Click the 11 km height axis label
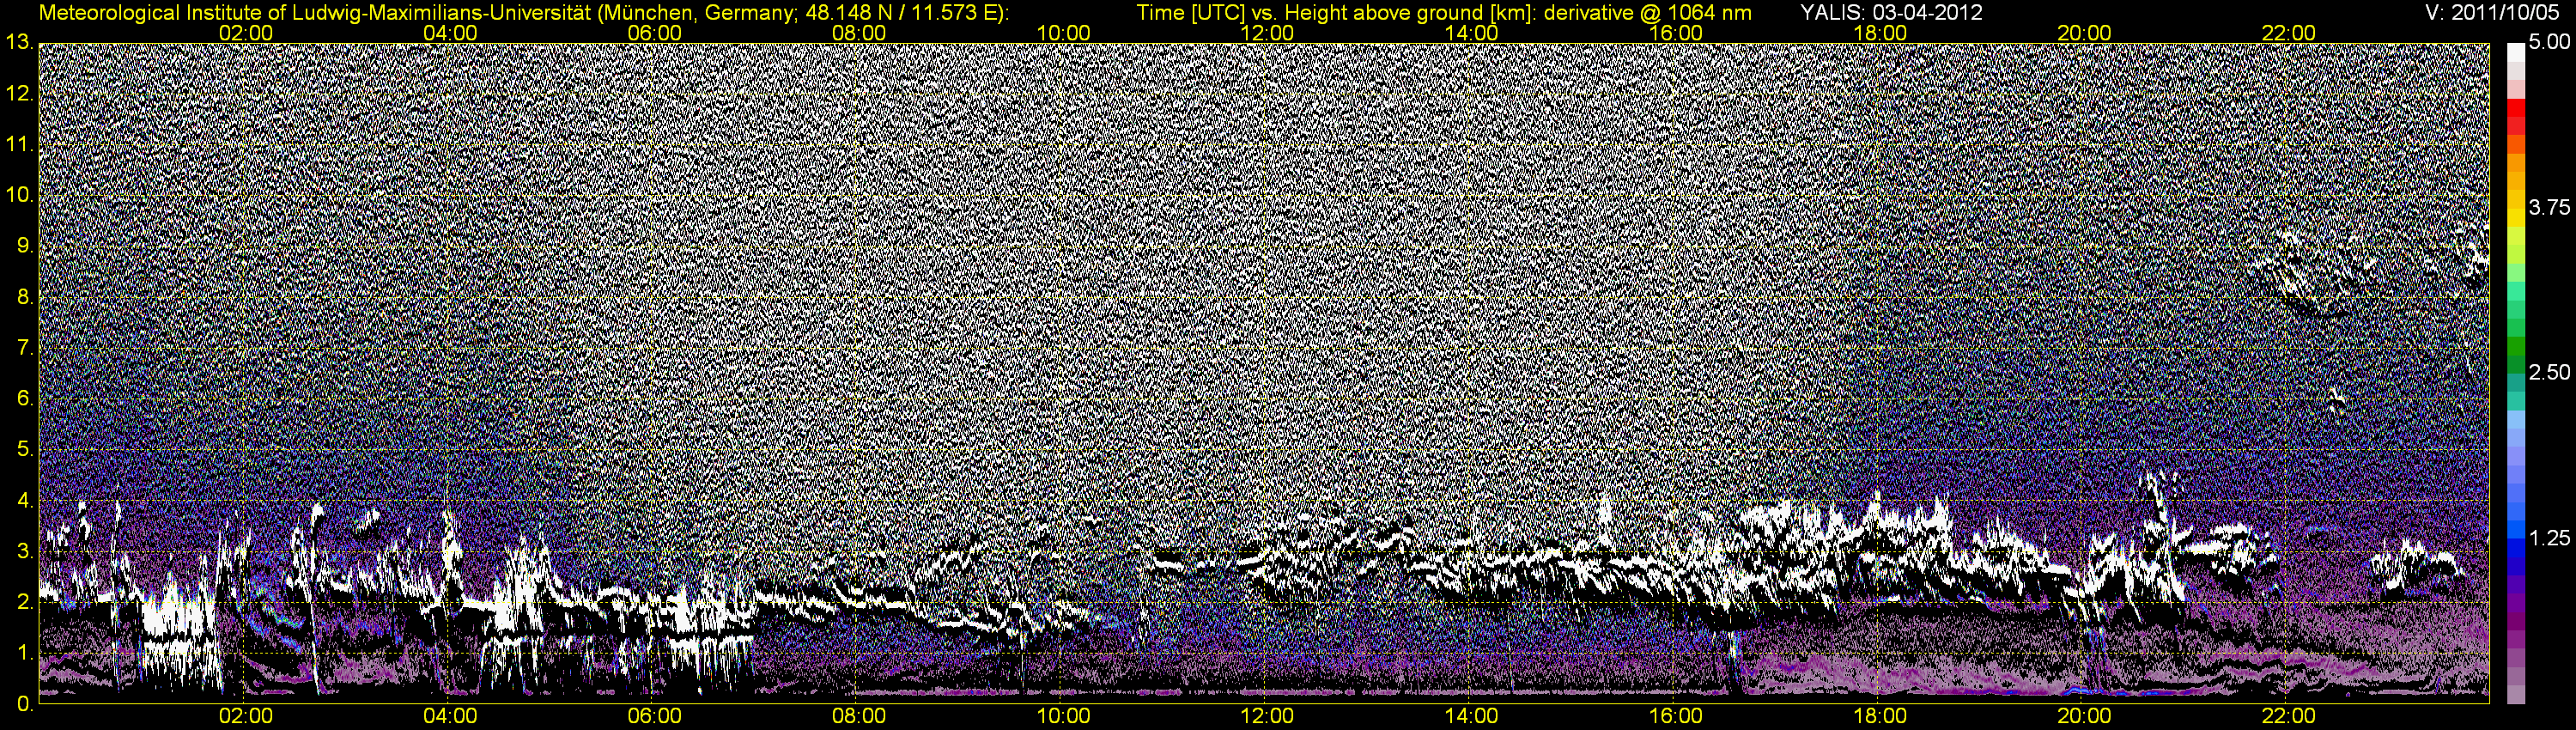This screenshot has height=730, width=2576. (19, 145)
